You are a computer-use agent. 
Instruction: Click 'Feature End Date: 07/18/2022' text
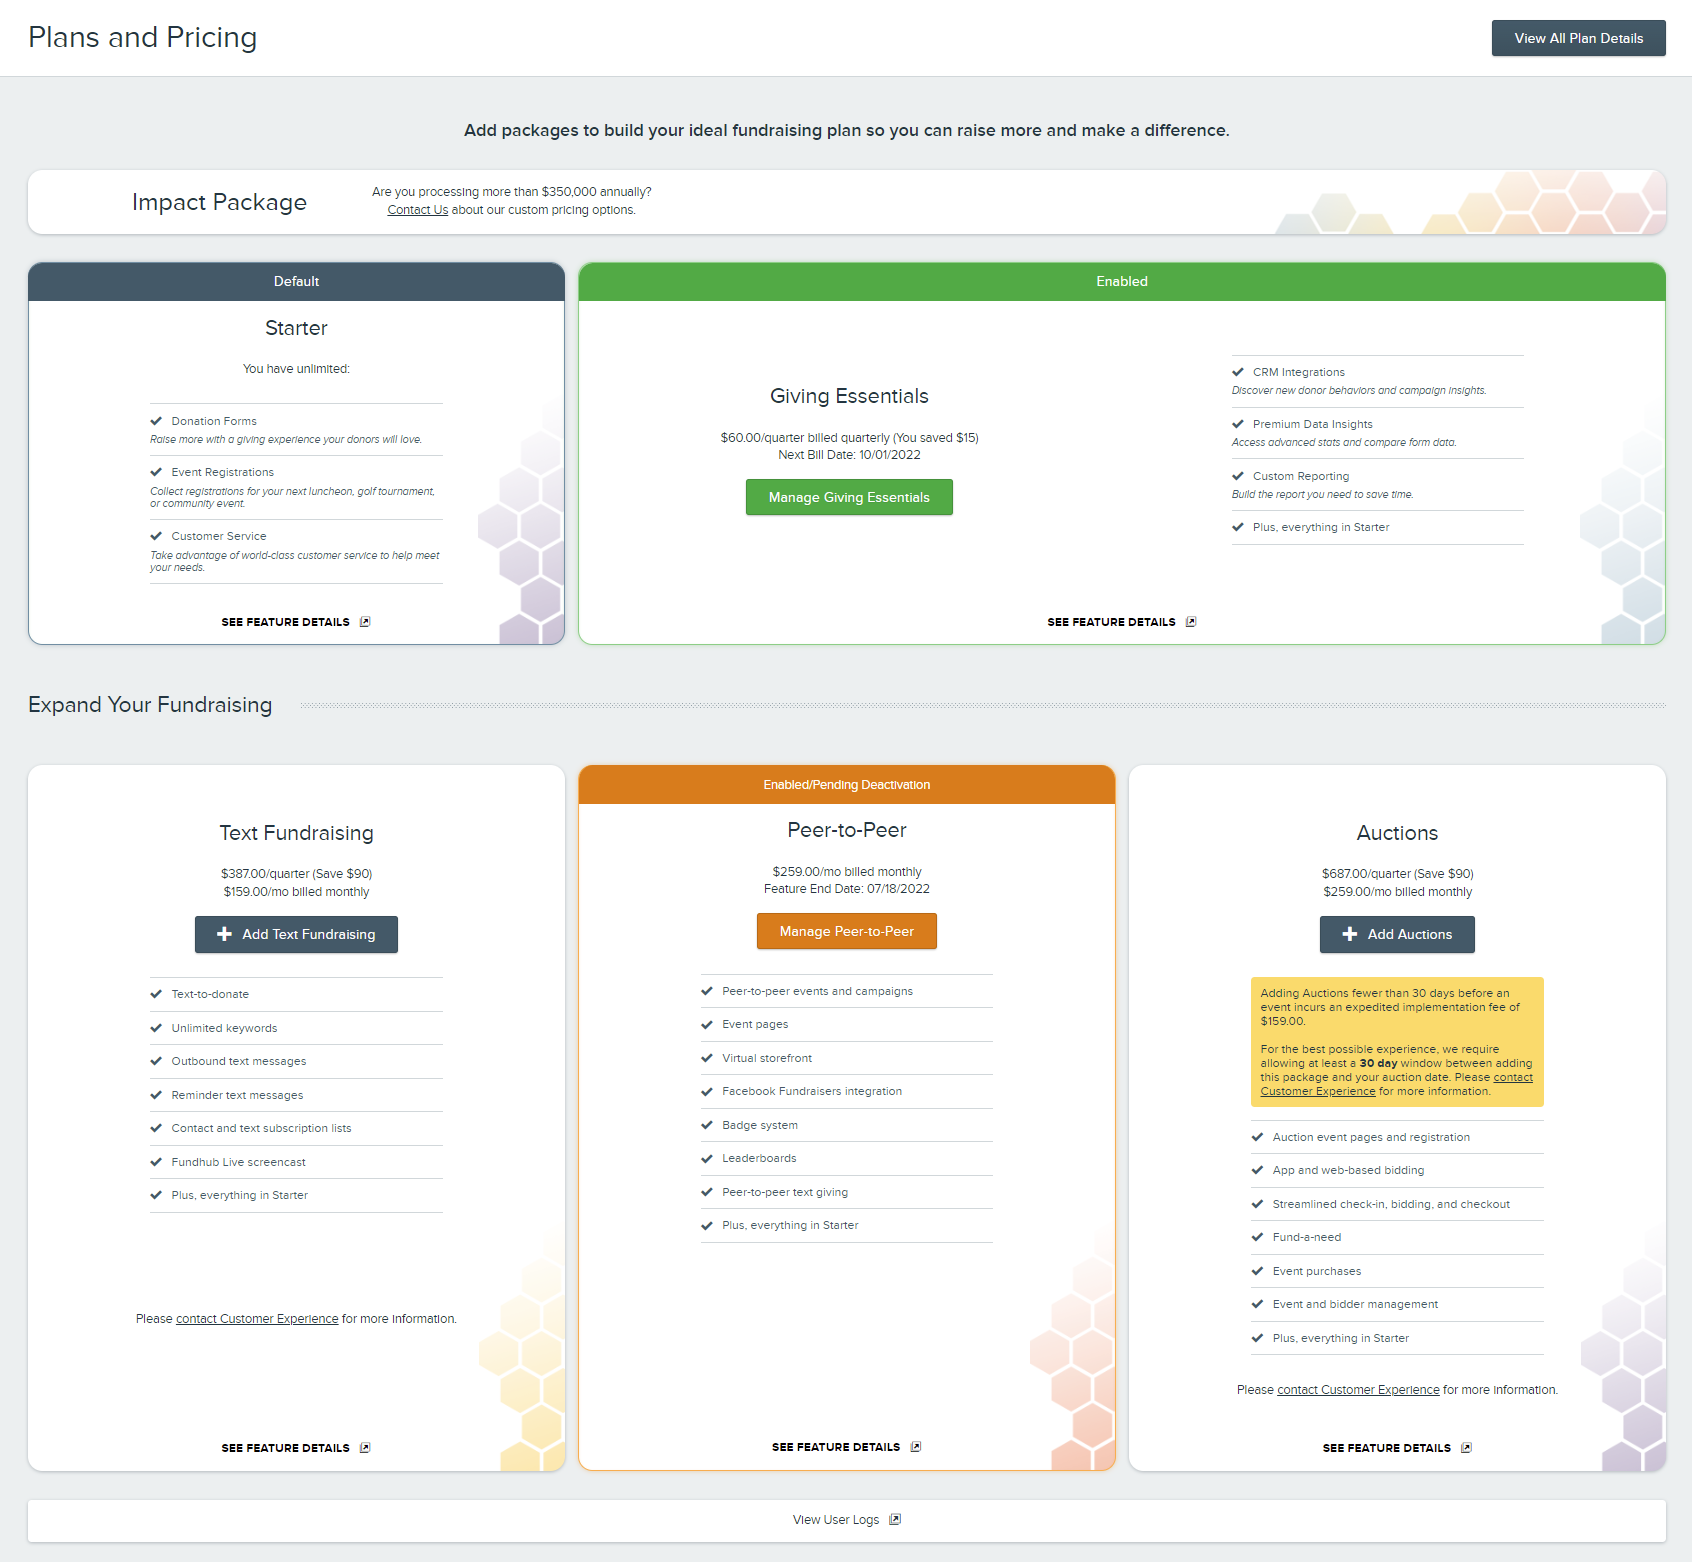click(x=847, y=889)
